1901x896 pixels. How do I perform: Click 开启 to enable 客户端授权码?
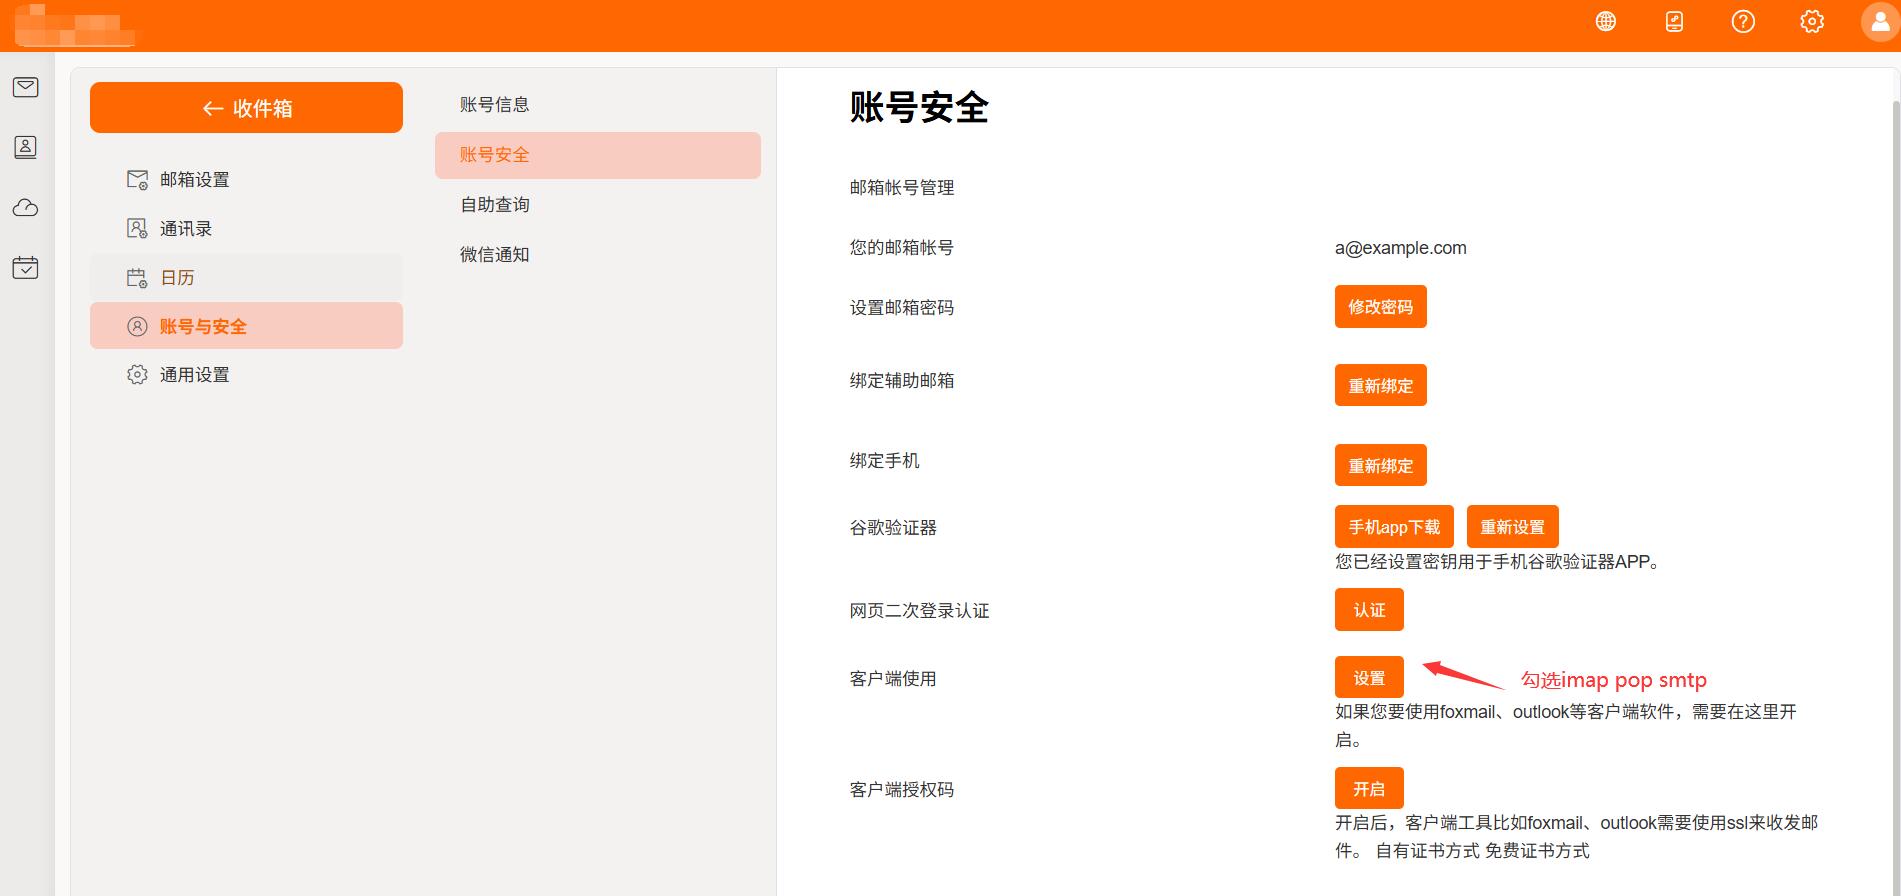1369,789
